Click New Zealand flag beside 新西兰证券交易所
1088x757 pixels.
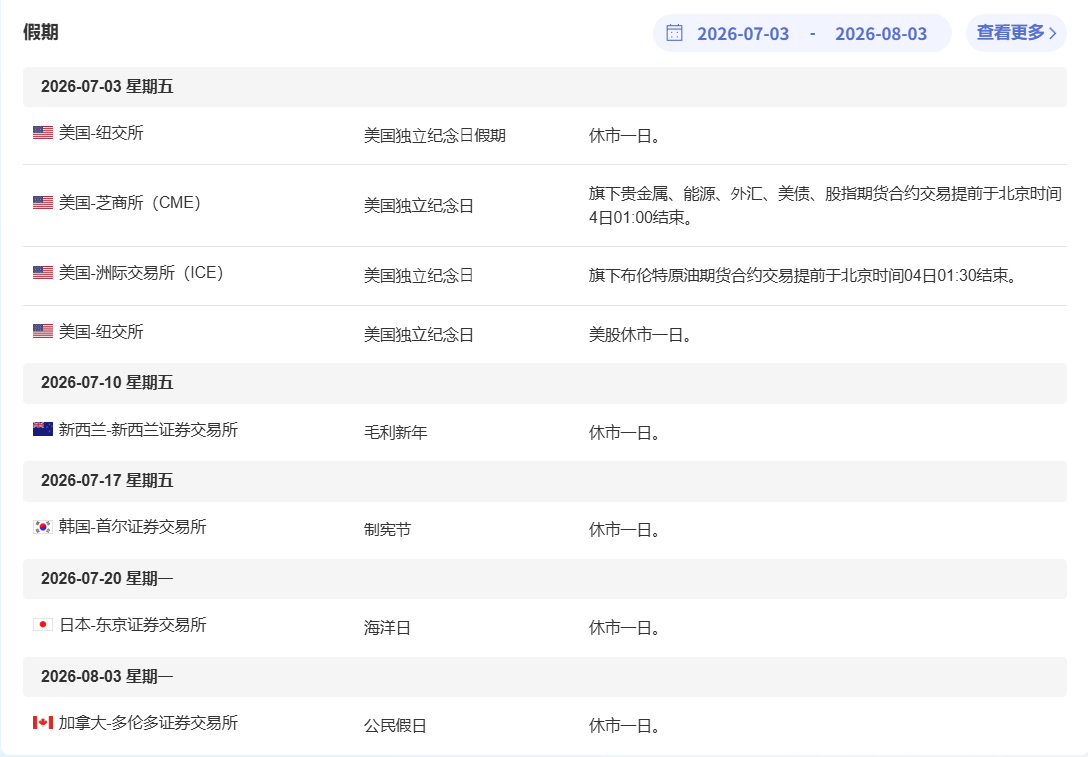[x=43, y=429]
